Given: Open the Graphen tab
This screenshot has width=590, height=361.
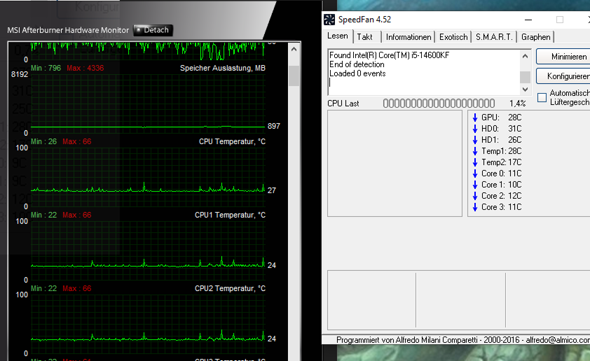Looking at the screenshot, I should coord(535,37).
